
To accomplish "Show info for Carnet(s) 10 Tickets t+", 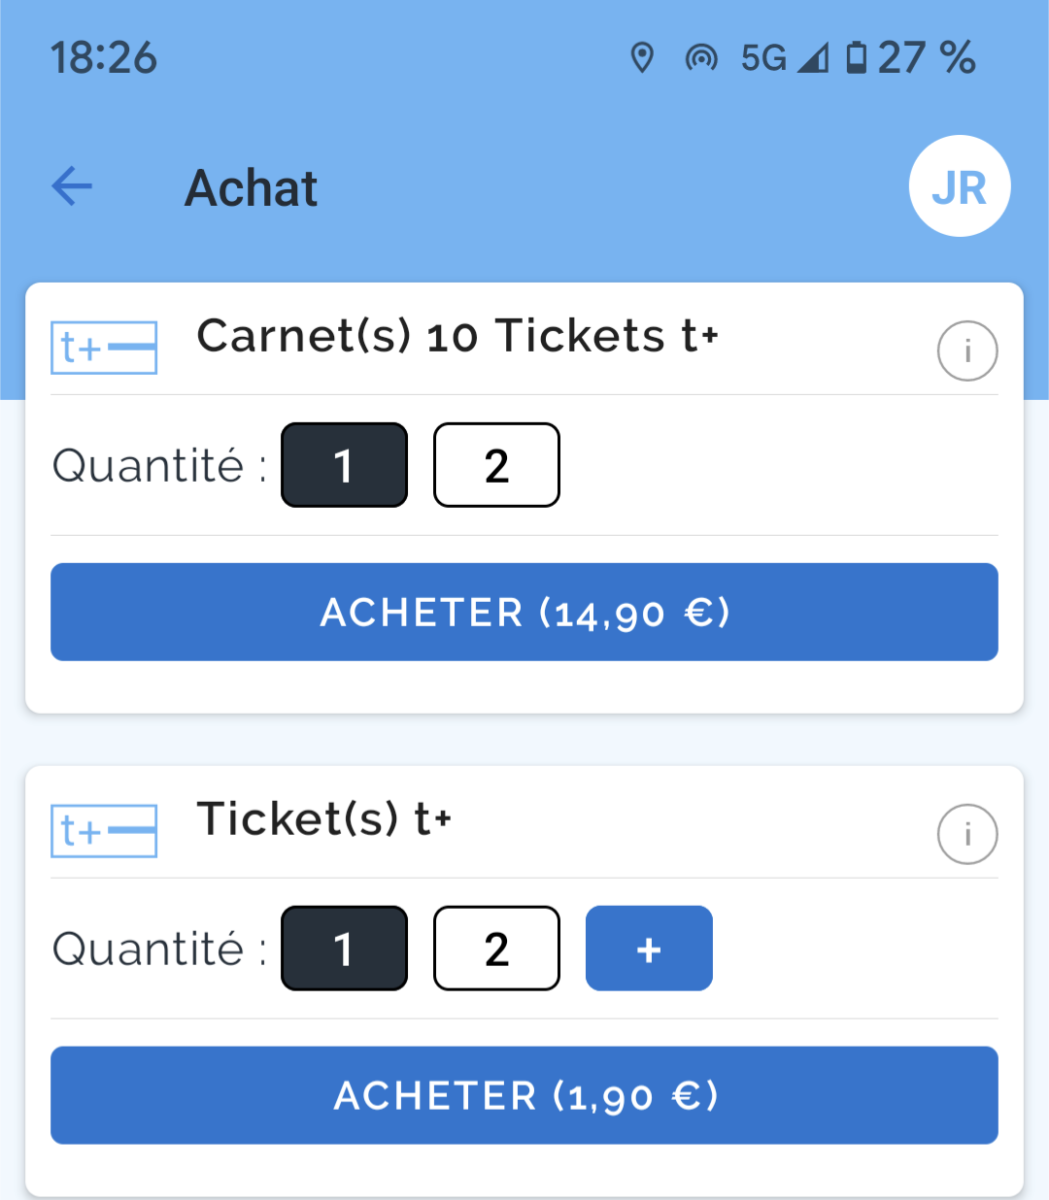I will (967, 351).
